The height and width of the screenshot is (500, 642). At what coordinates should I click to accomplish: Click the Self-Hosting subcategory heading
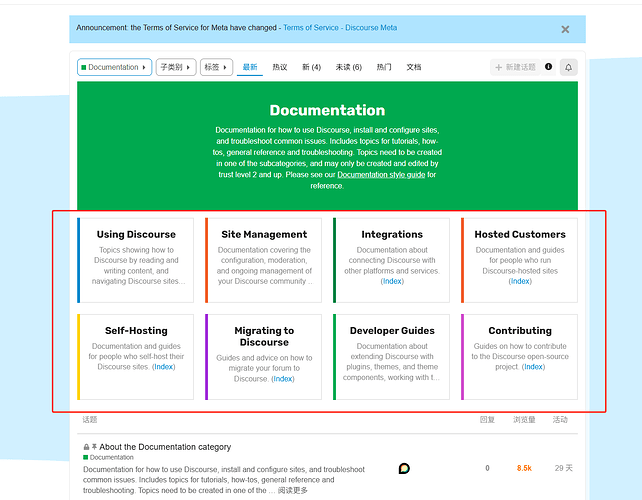click(x=136, y=330)
